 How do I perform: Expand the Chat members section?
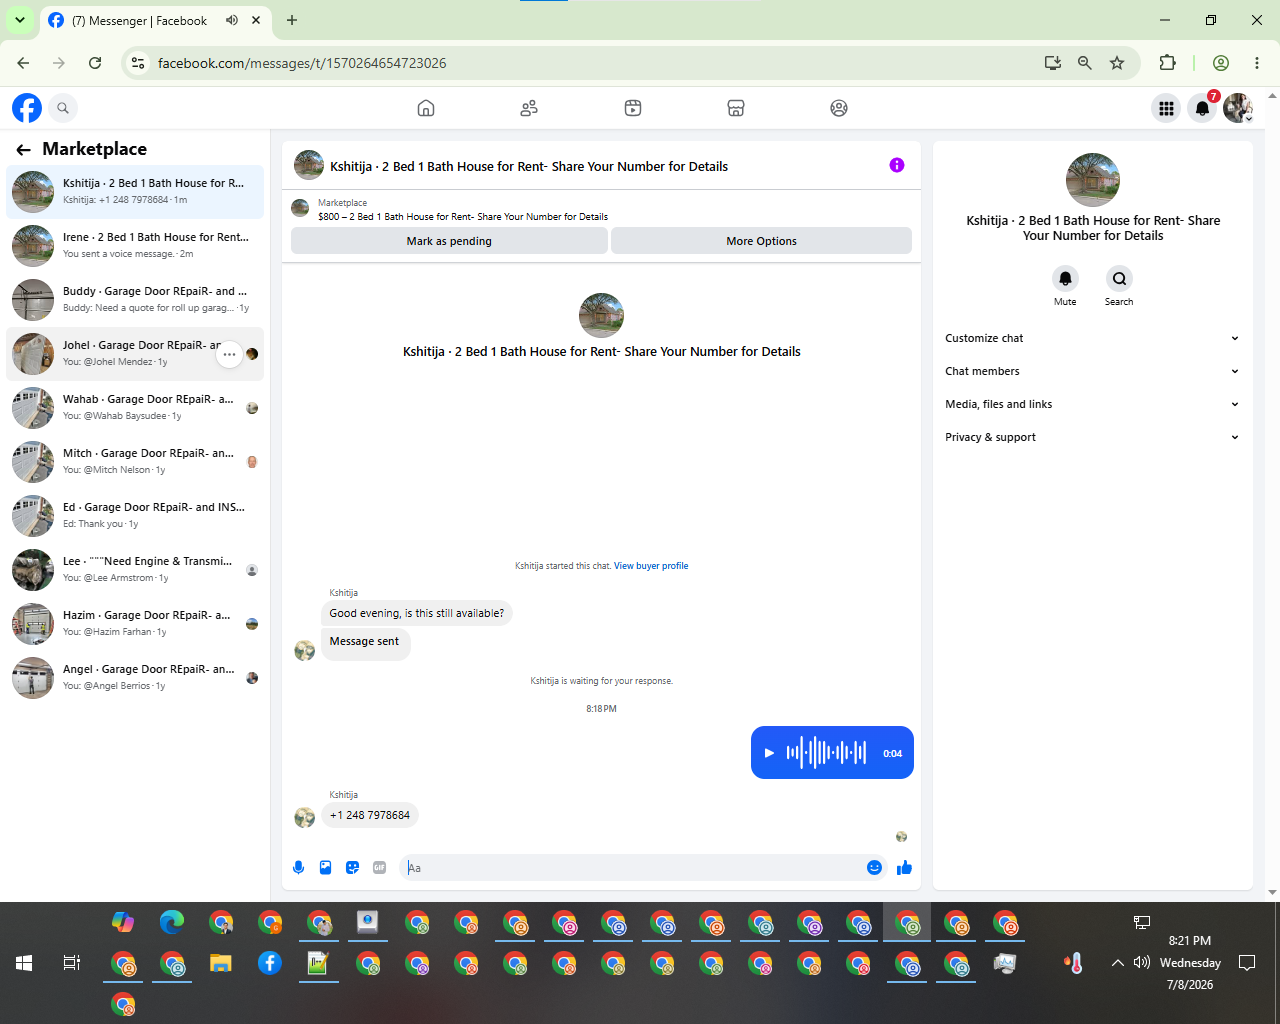tap(1092, 371)
